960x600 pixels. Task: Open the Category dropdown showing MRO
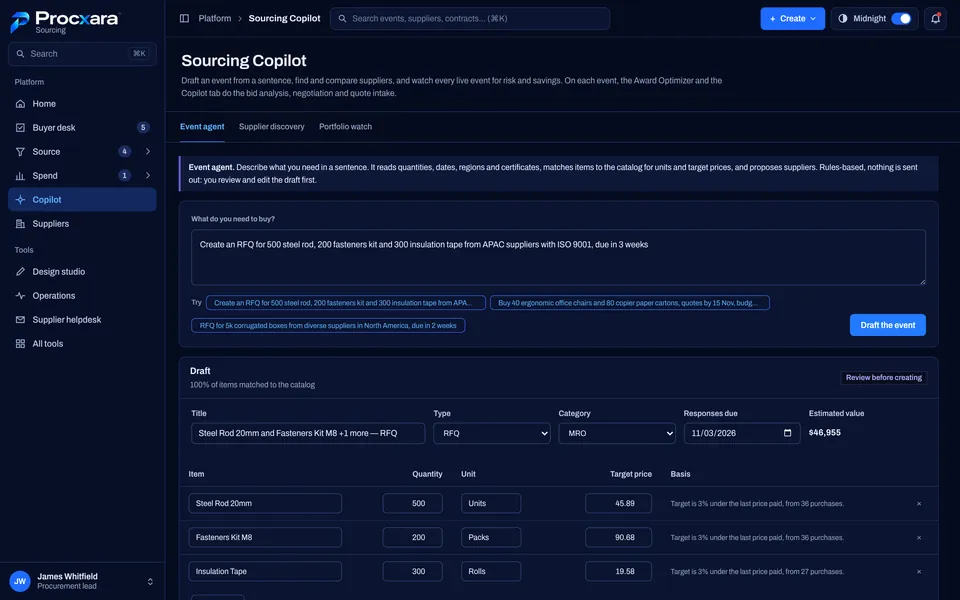point(617,433)
